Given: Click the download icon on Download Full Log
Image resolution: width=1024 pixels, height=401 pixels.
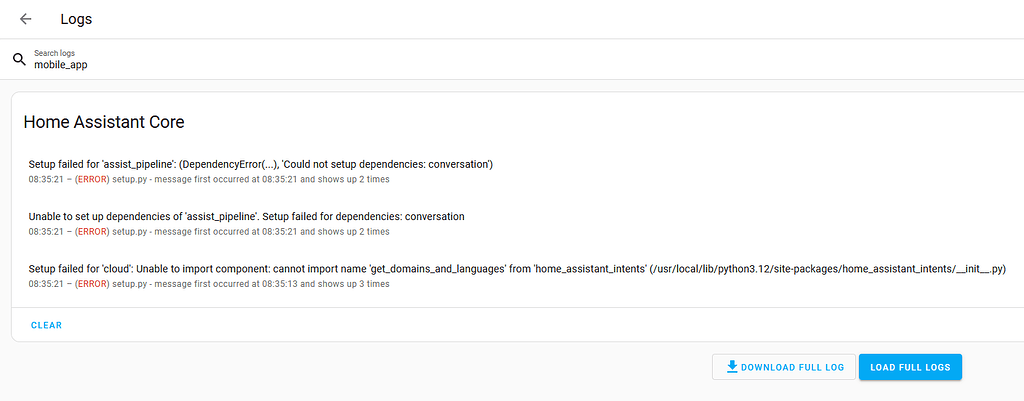Looking at the screenshot, I should pos(732,367).
